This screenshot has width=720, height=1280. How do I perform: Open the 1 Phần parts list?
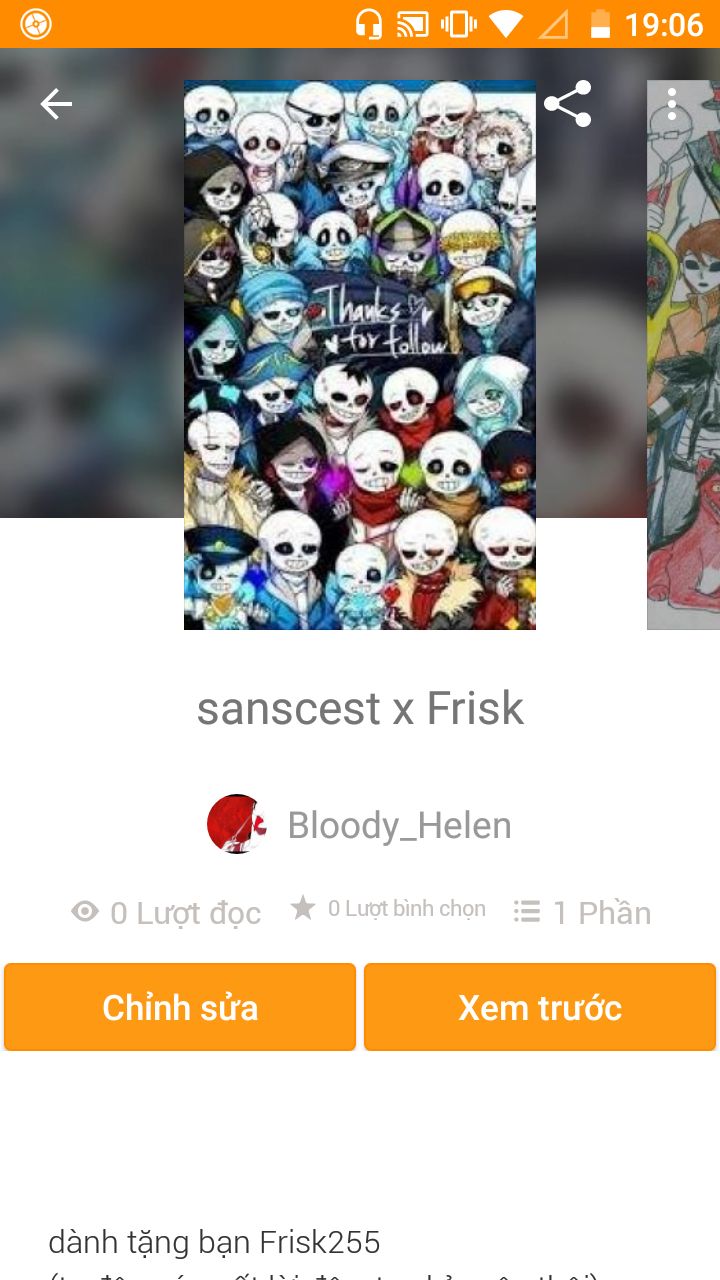pyautogui.click(x=602, y=913)
